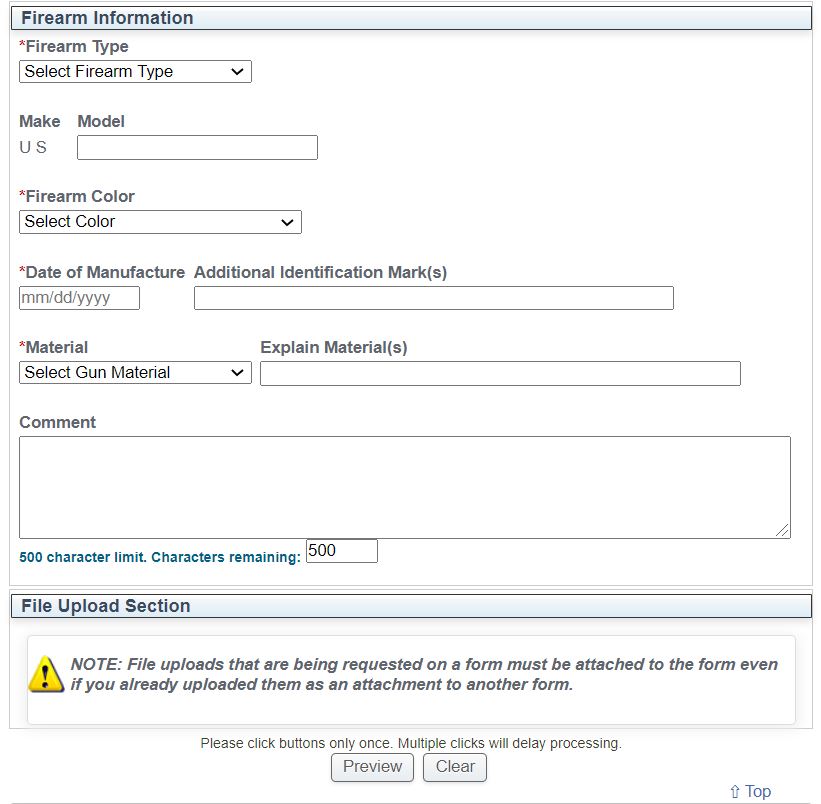This screenshot has width=821, height=804.
Task: Expand the Firearm Color dropdown
Action: (x=160, y=222)
